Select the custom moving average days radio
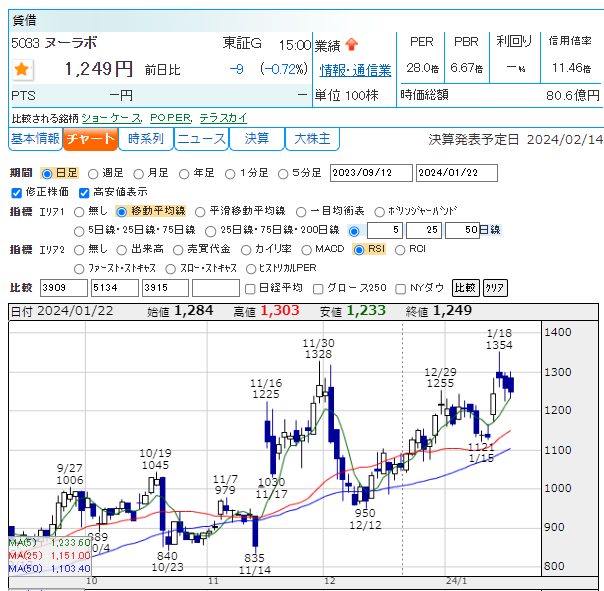 [x=354, y=231]
